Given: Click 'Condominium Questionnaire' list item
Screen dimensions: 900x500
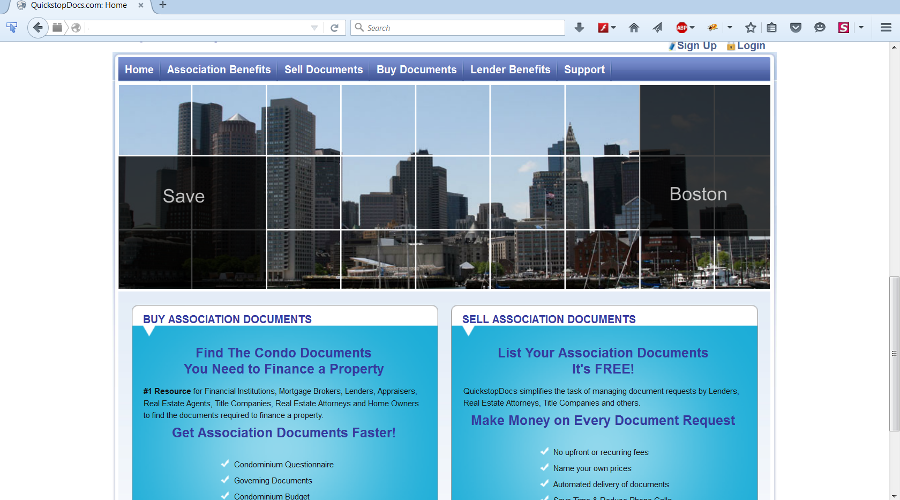Looking at the screenshot, I should [284, 464].
